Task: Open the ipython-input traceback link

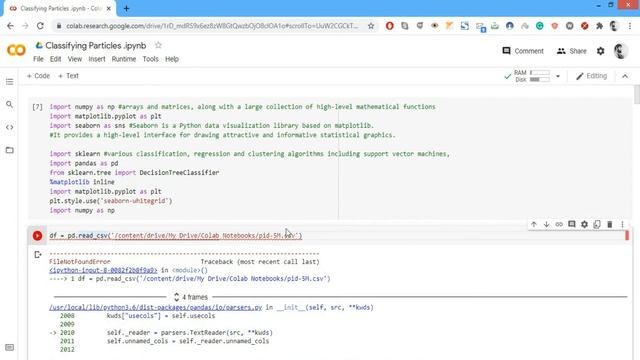Action: pos(103,270)
